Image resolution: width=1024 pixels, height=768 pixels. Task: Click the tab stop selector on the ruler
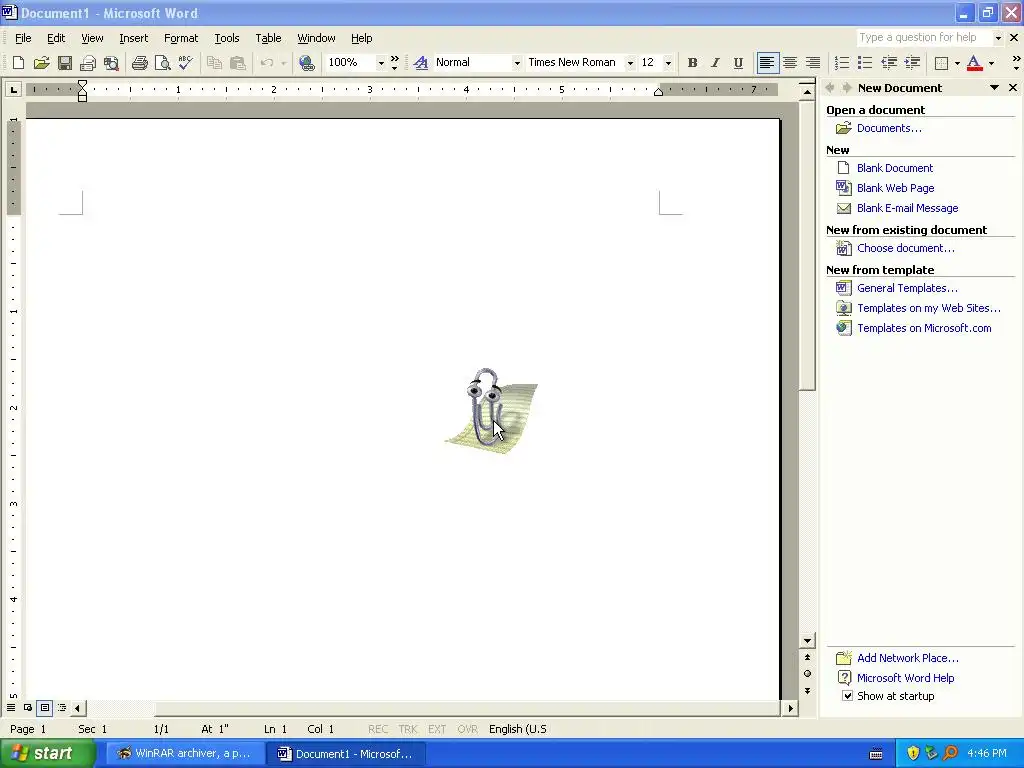(13, 89)
